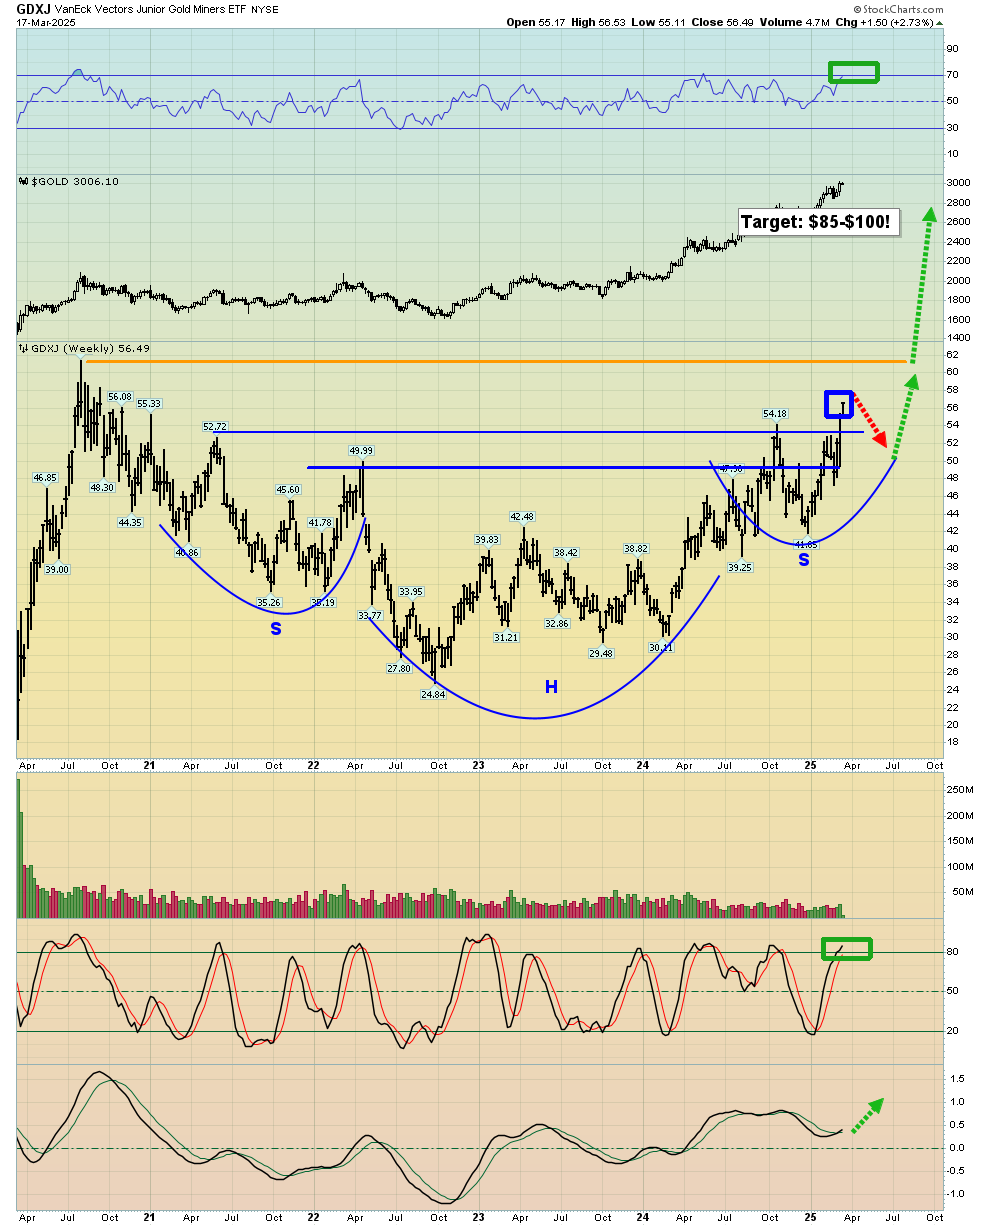The width and height of the screenshot is (990, 1226).
Task: Click the 27.80 price low label
Action: [399, 668]
